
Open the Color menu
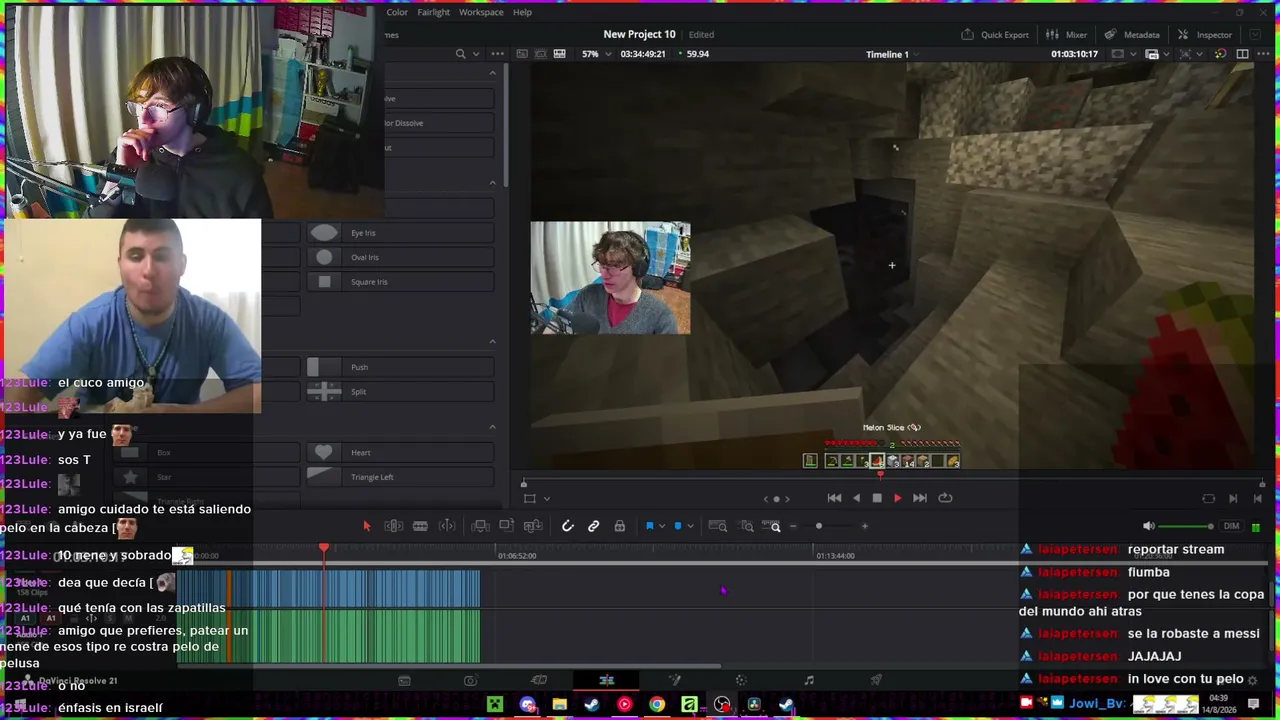coord(397,12)
